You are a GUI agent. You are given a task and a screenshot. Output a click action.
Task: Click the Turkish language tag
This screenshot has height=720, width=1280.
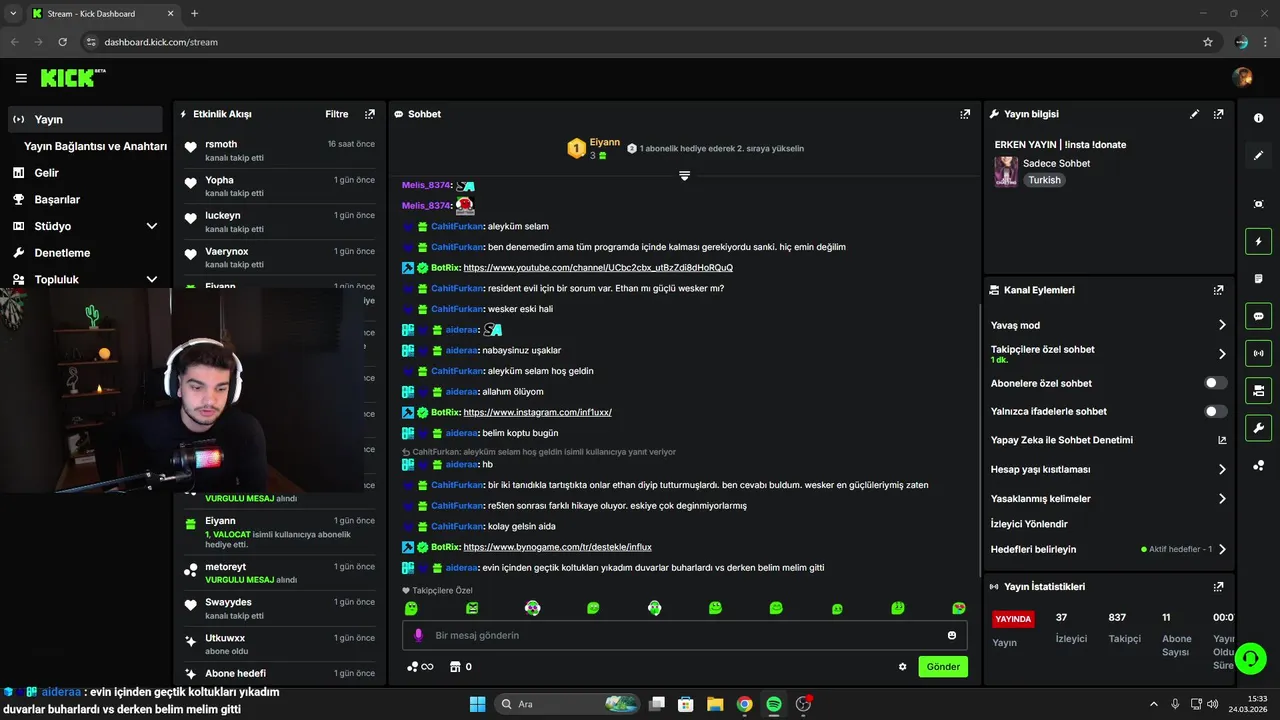coord(1044,180)
